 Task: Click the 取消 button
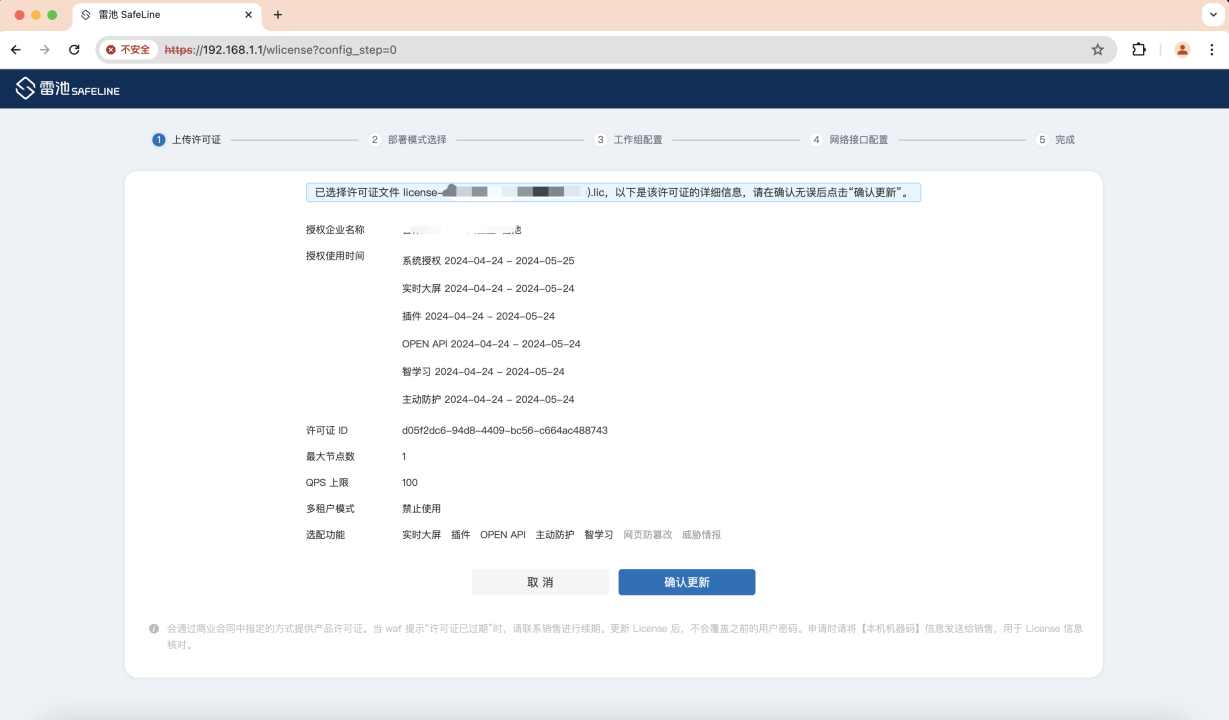(x=540, y=582)
